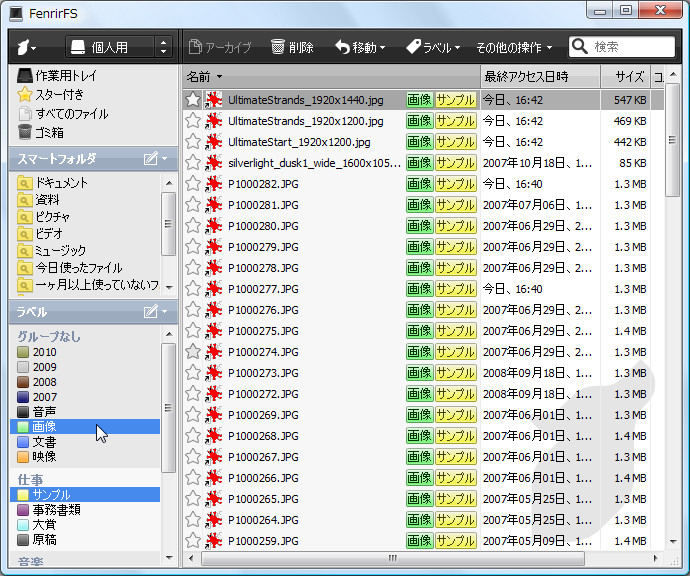Select the 2009 label swatch
690x576 pixels.
pos(23,367)
